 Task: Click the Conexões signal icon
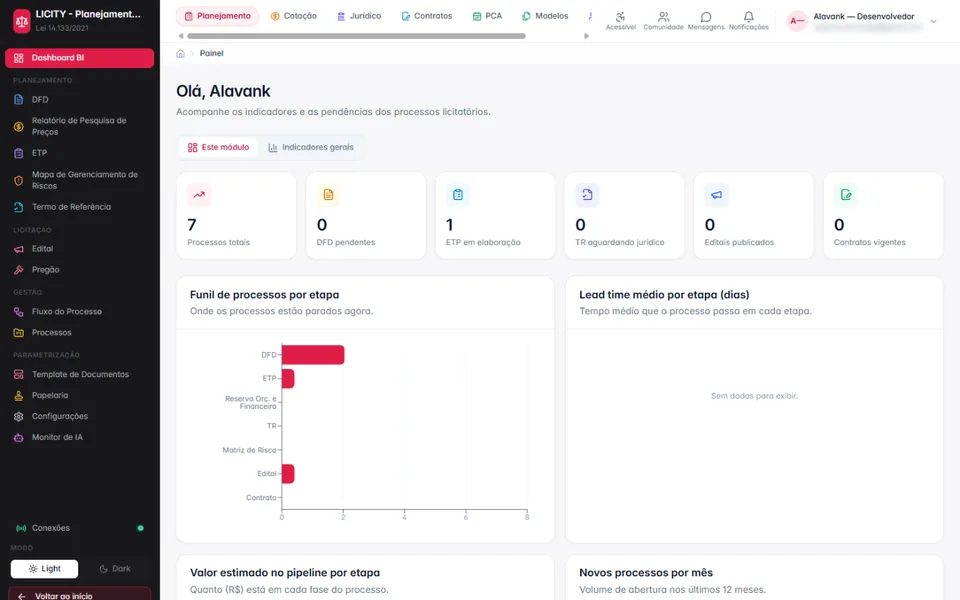click(x=21, y=528)
